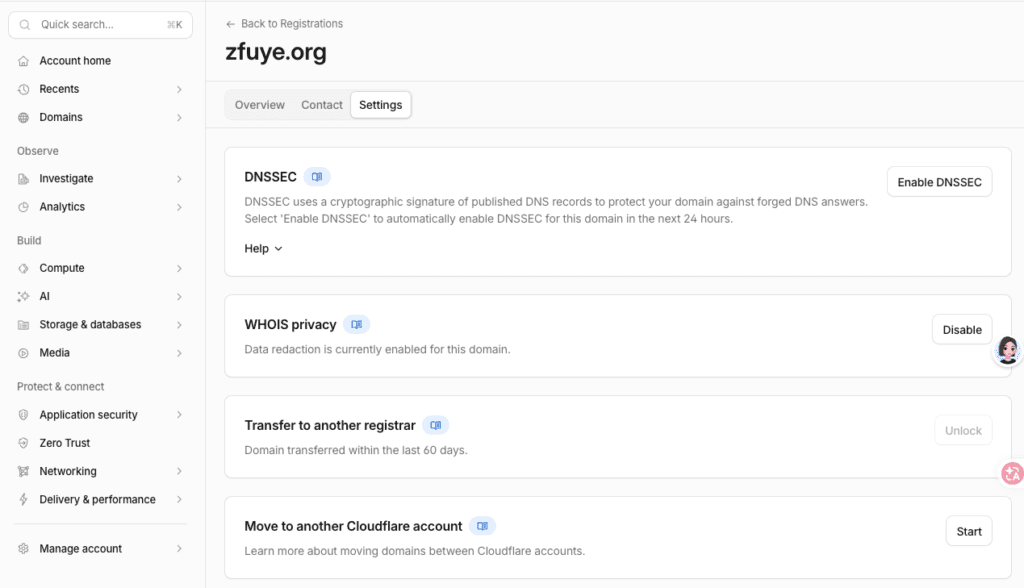Click the Storage & databases icon
The width and height of the screenshot is (1024, 588).
(x=24, y=325)
